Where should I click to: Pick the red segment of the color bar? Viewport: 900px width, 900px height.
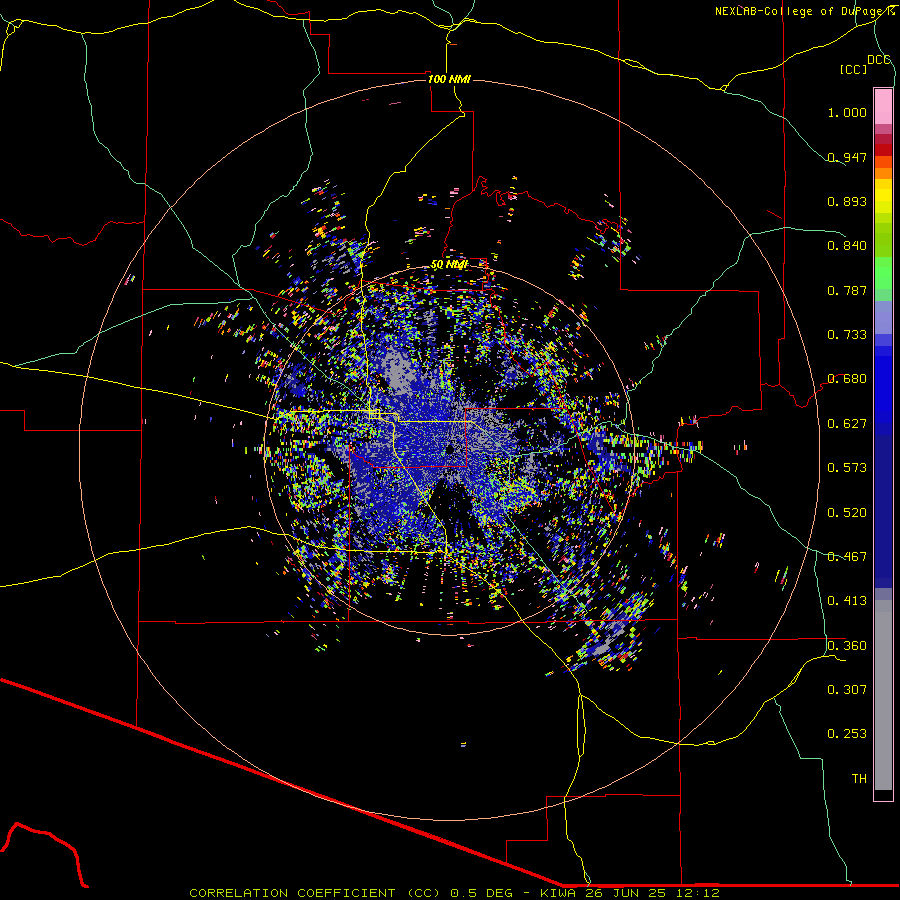click(x=883, y=150)
